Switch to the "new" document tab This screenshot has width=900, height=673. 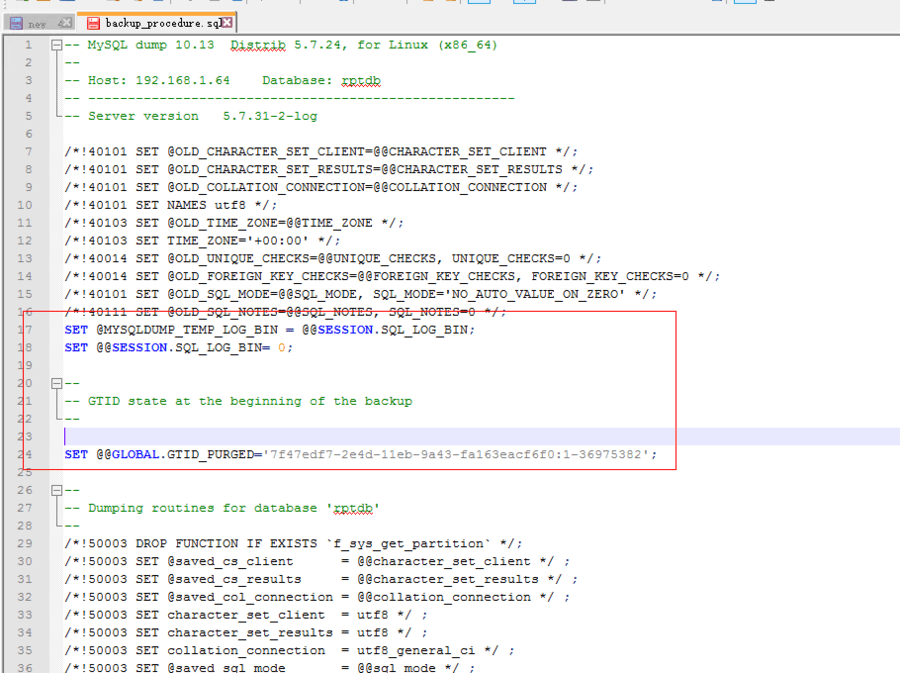coord(37,22)
